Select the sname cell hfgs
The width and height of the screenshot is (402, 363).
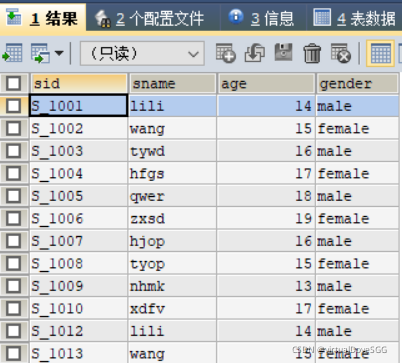[172, 173]
